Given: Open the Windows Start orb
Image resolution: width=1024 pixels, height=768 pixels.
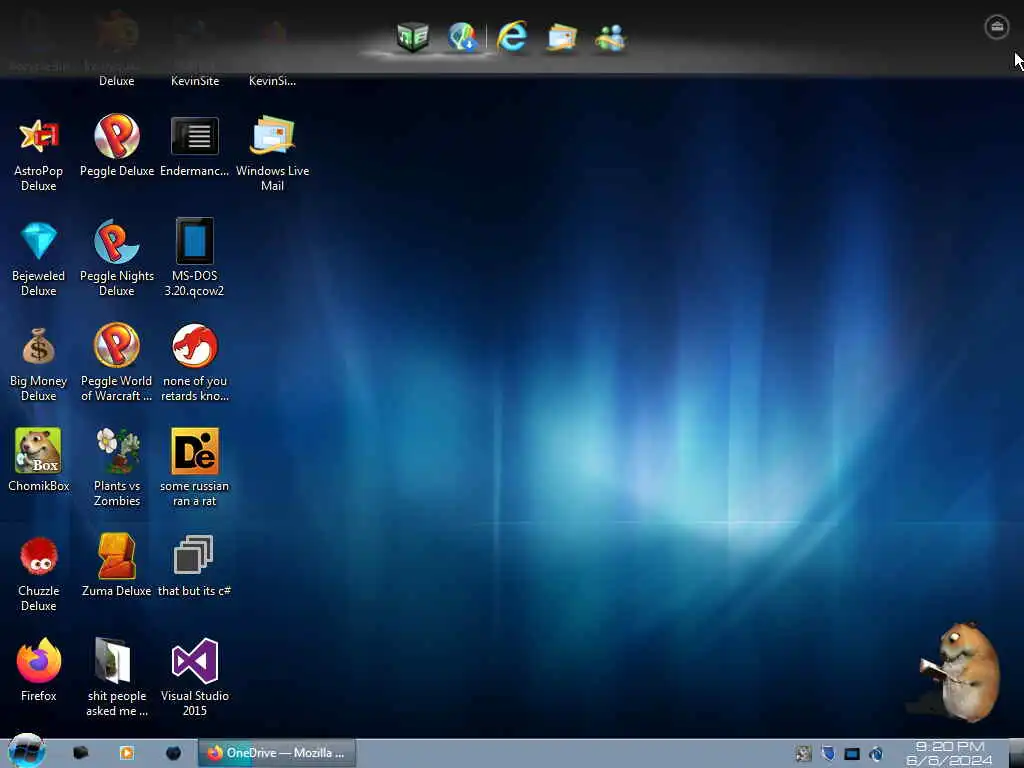Looking at the screenshot, I should [x=26, y=751].
